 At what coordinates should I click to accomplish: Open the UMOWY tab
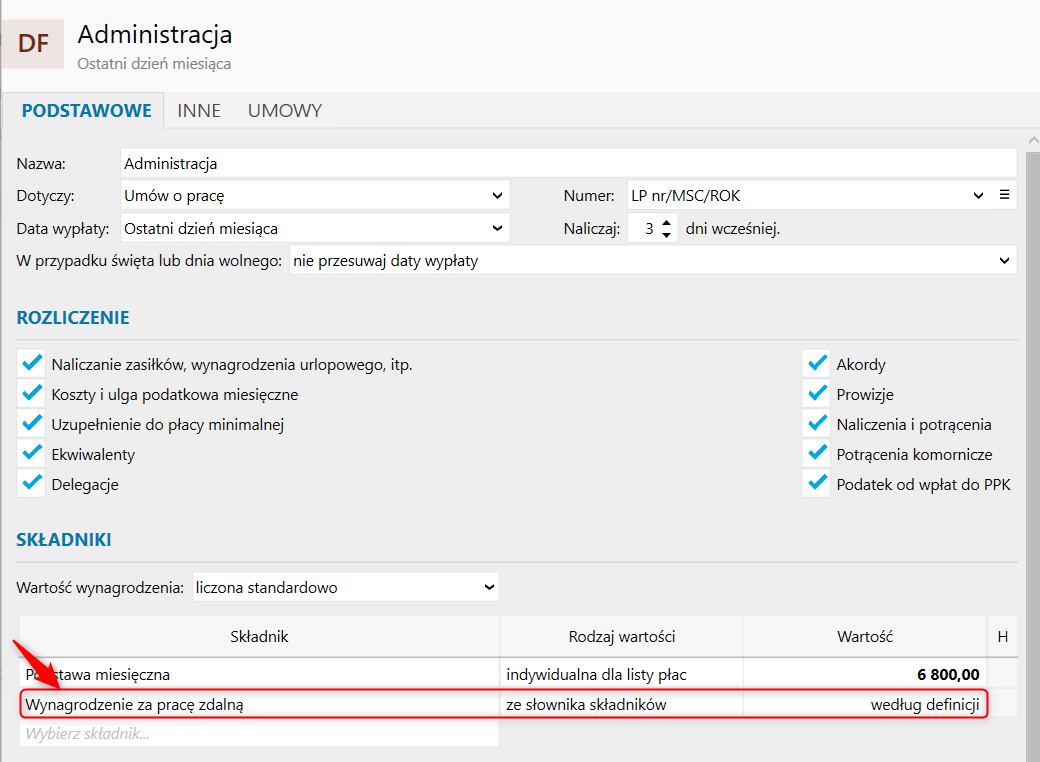pyautogui.click(x=285, y=110)
